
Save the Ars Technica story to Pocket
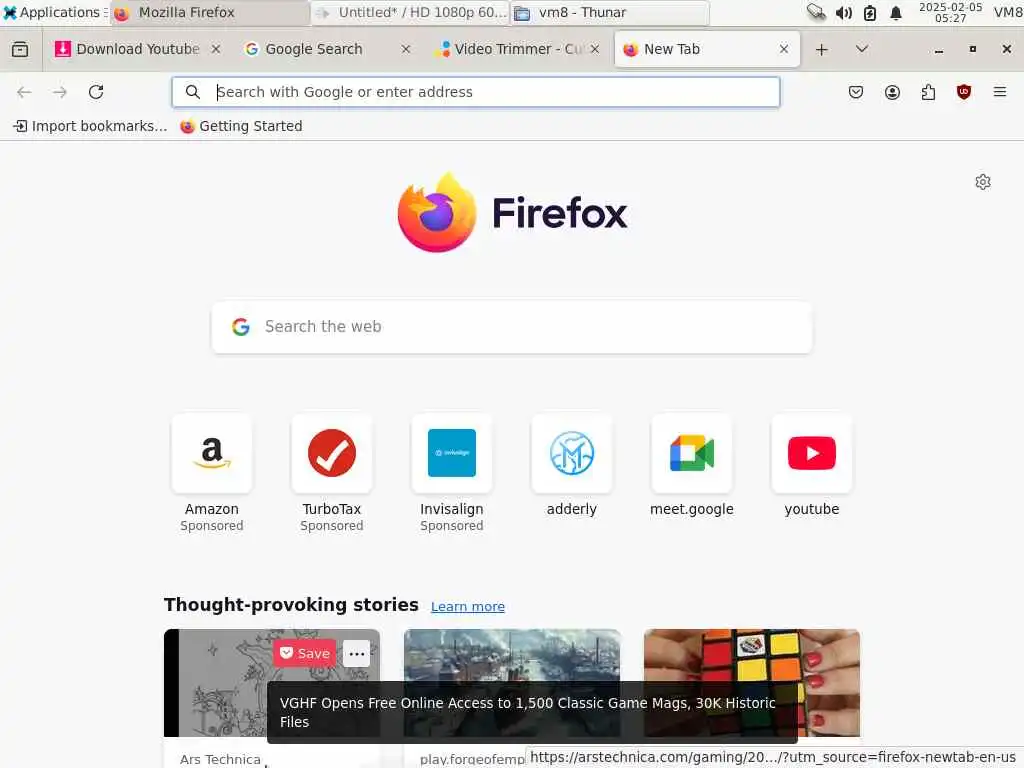[x=304, y=653]
